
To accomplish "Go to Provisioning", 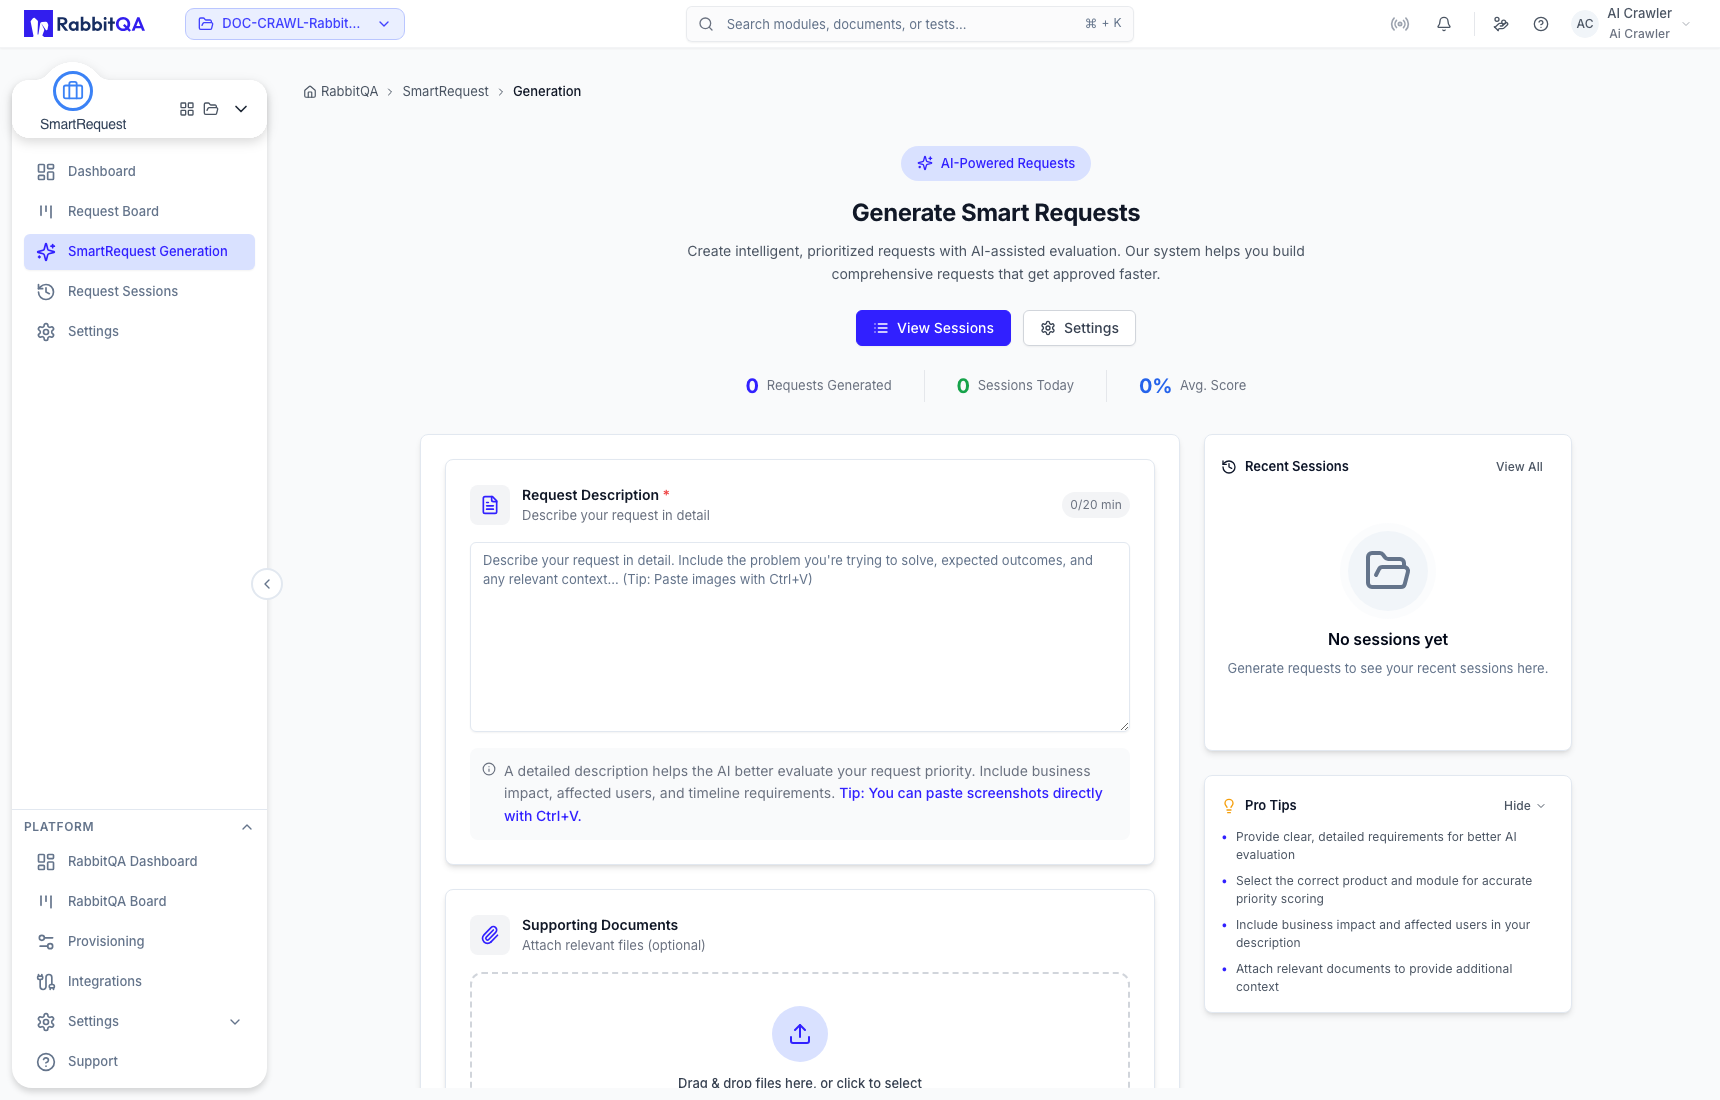I will pos(139,942).
